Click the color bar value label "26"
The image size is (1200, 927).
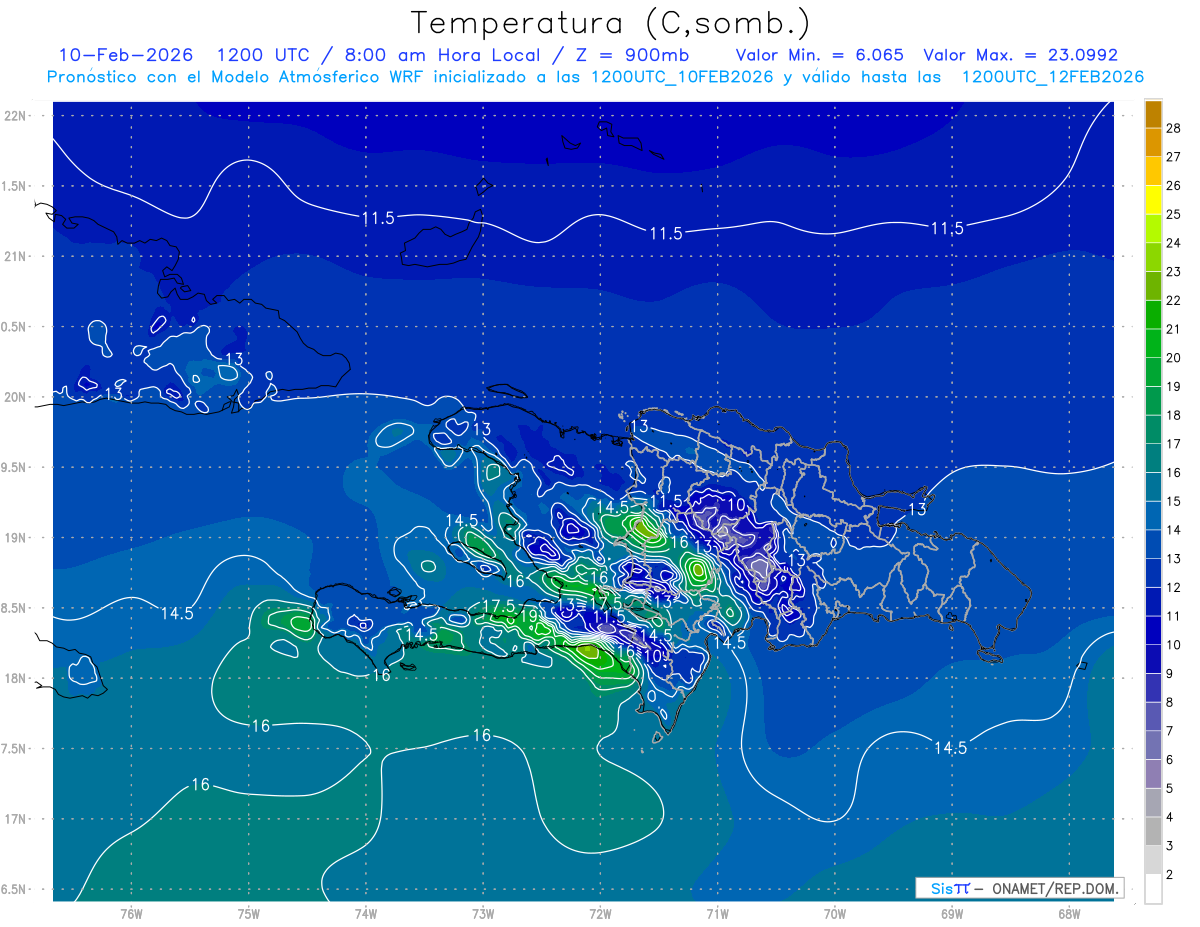1174,186
